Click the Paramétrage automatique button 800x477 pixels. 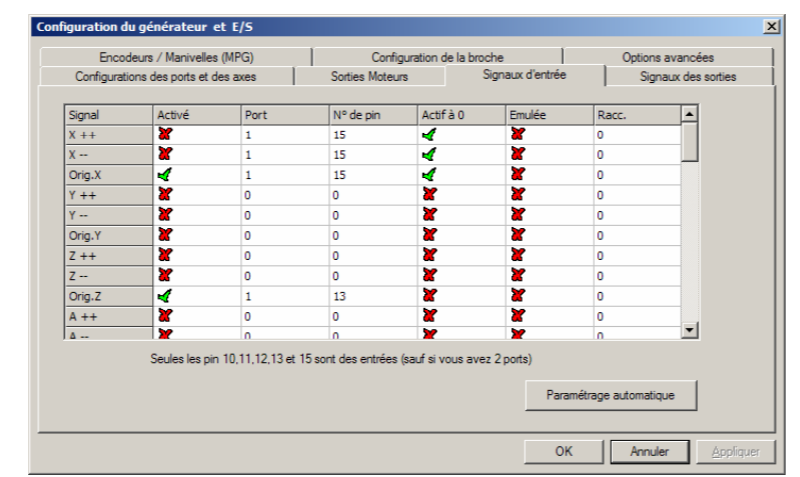611,395
